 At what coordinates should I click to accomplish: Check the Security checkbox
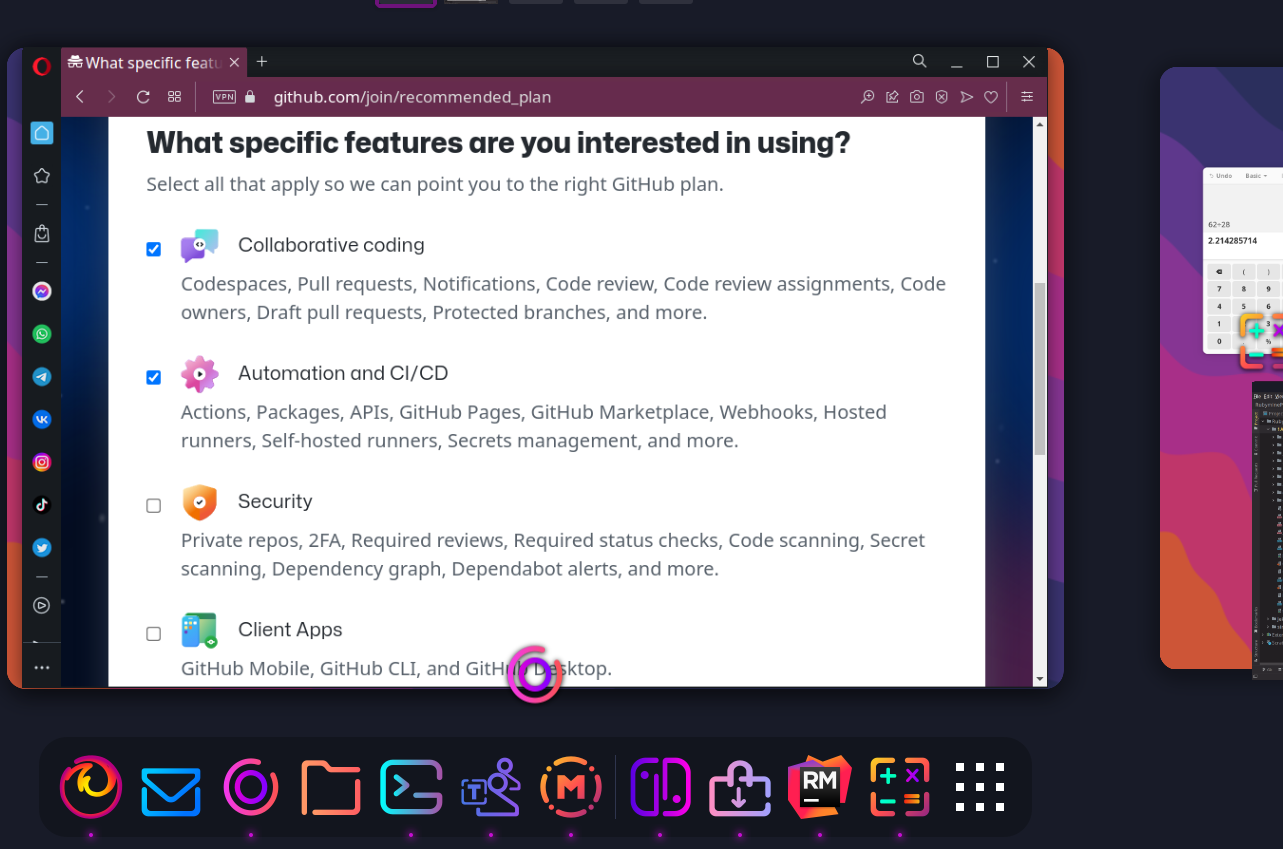153,505
